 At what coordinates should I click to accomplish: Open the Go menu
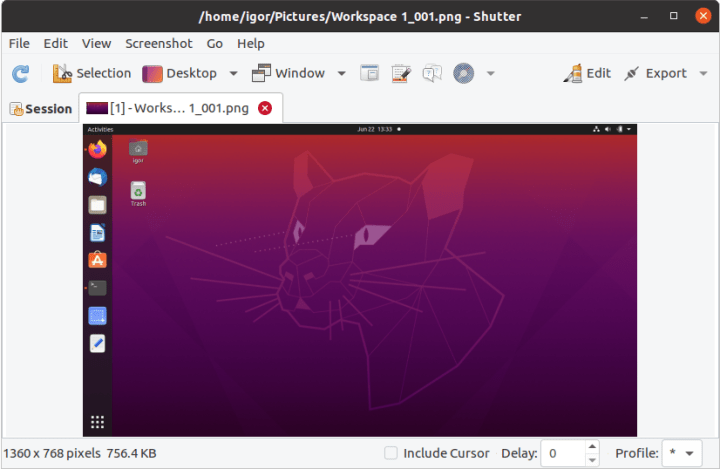214,44
